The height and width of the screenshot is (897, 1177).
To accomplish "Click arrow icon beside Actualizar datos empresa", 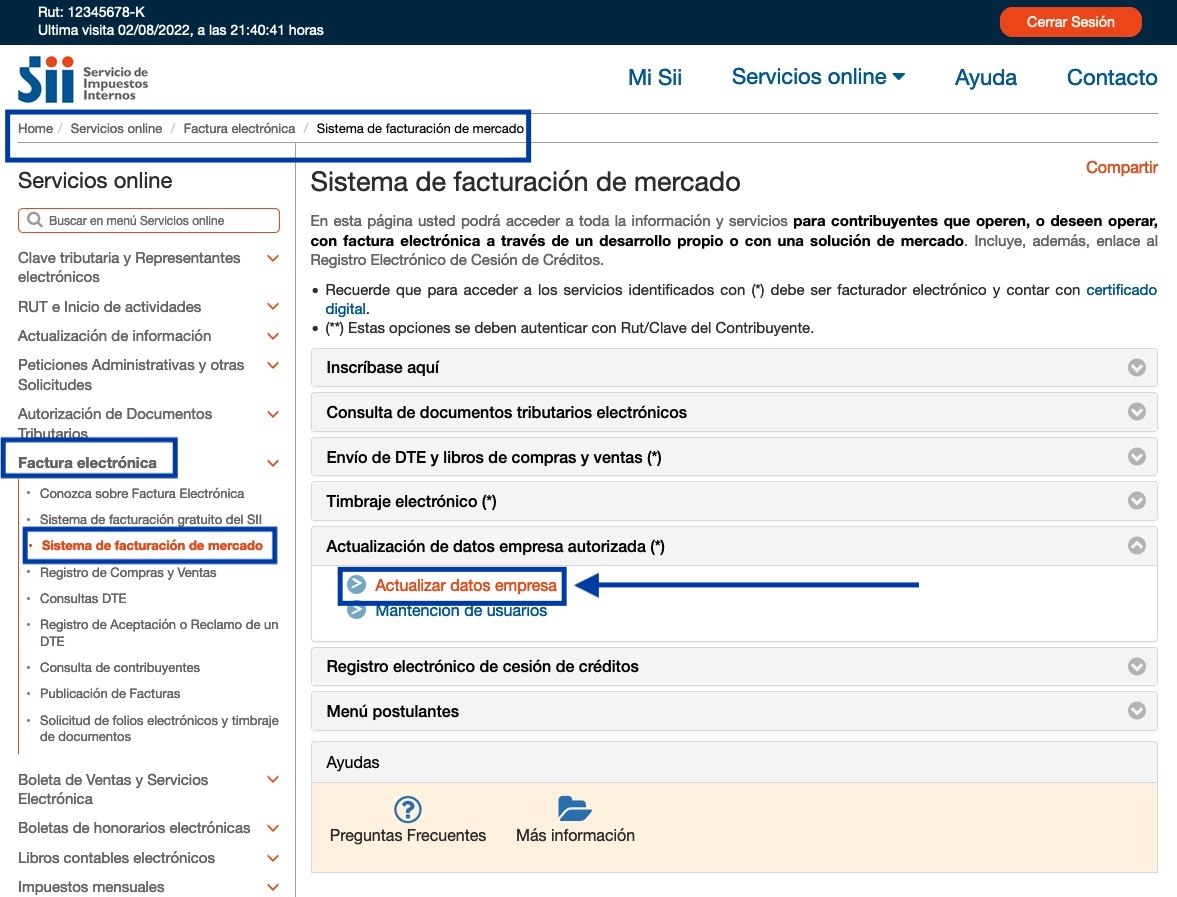I will pos(356,585).
